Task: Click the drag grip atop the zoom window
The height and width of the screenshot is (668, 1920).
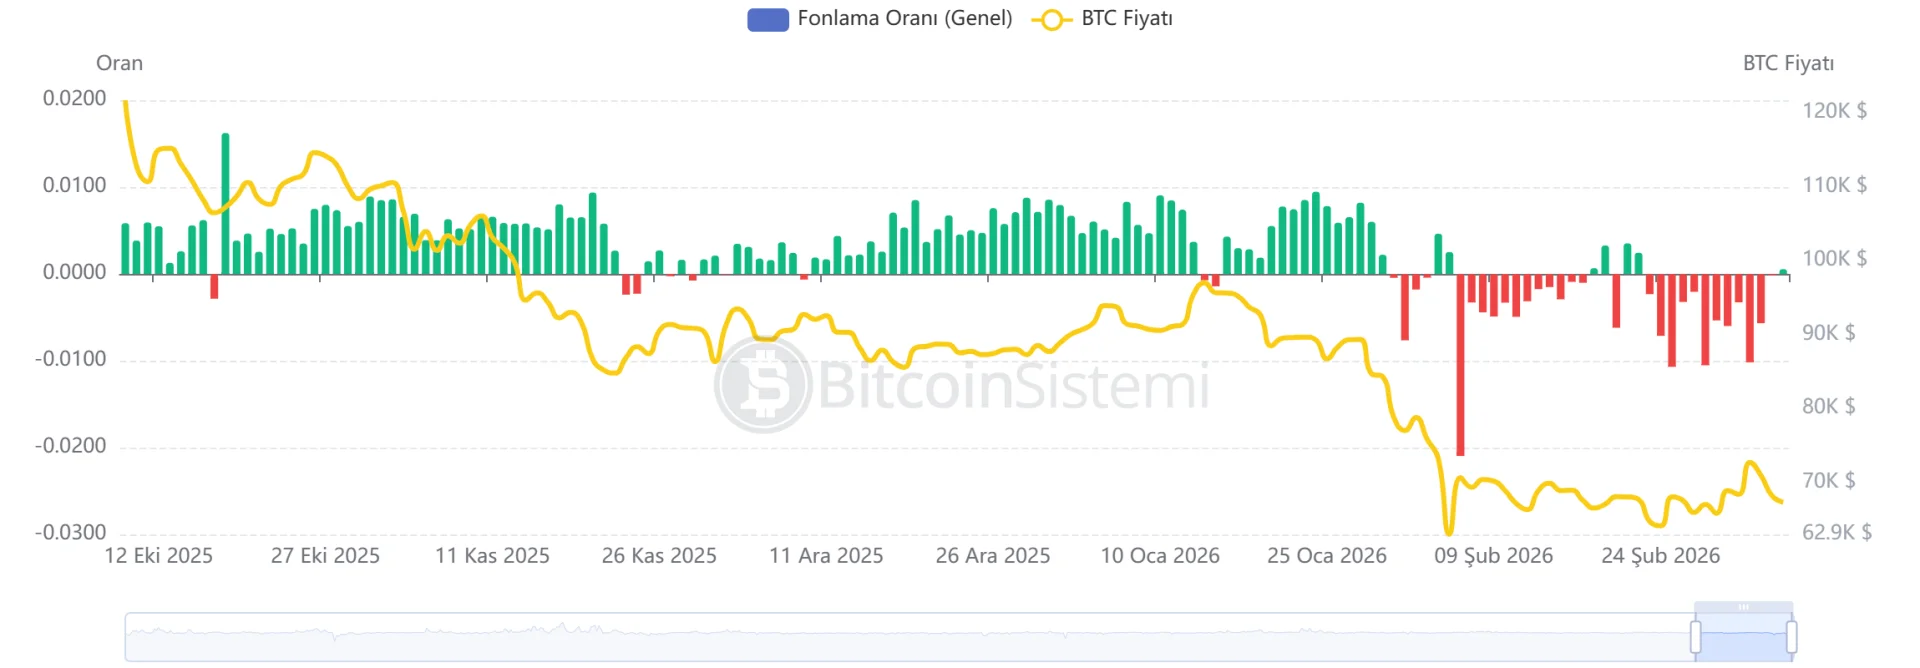Action: point(1743,607)
